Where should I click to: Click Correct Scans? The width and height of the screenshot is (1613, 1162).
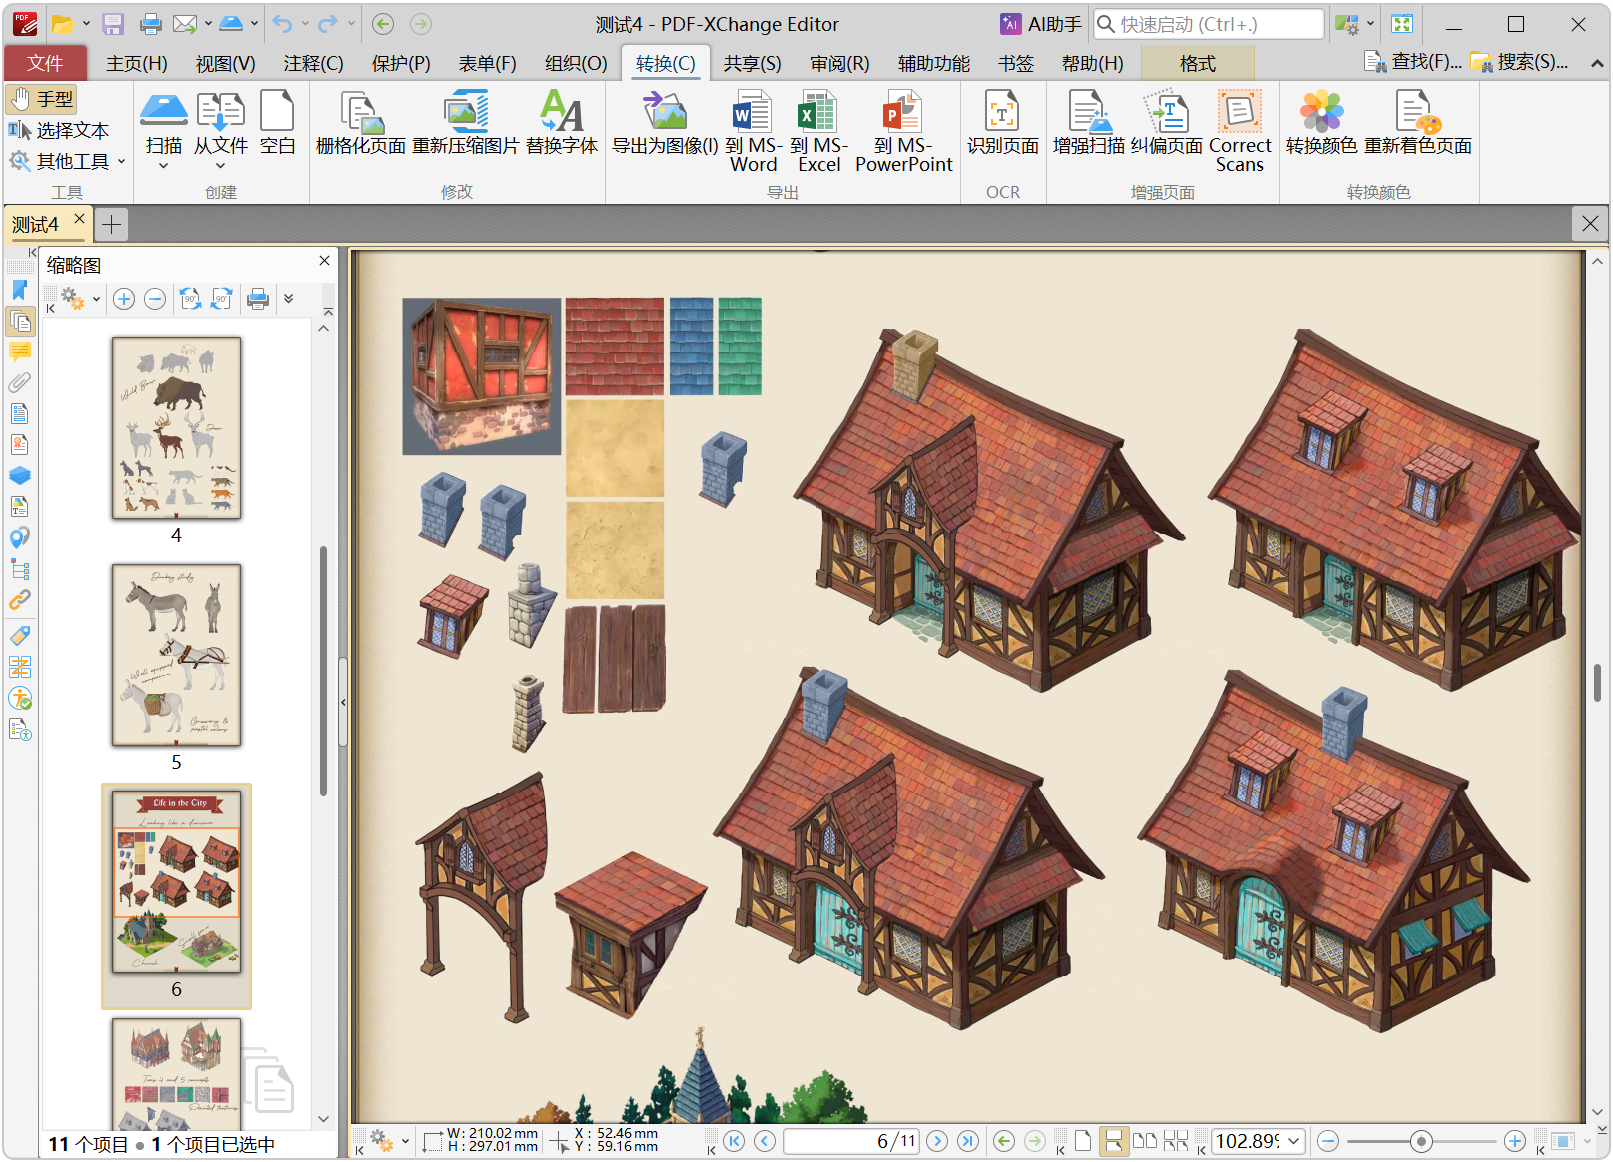coord(1240,131)
